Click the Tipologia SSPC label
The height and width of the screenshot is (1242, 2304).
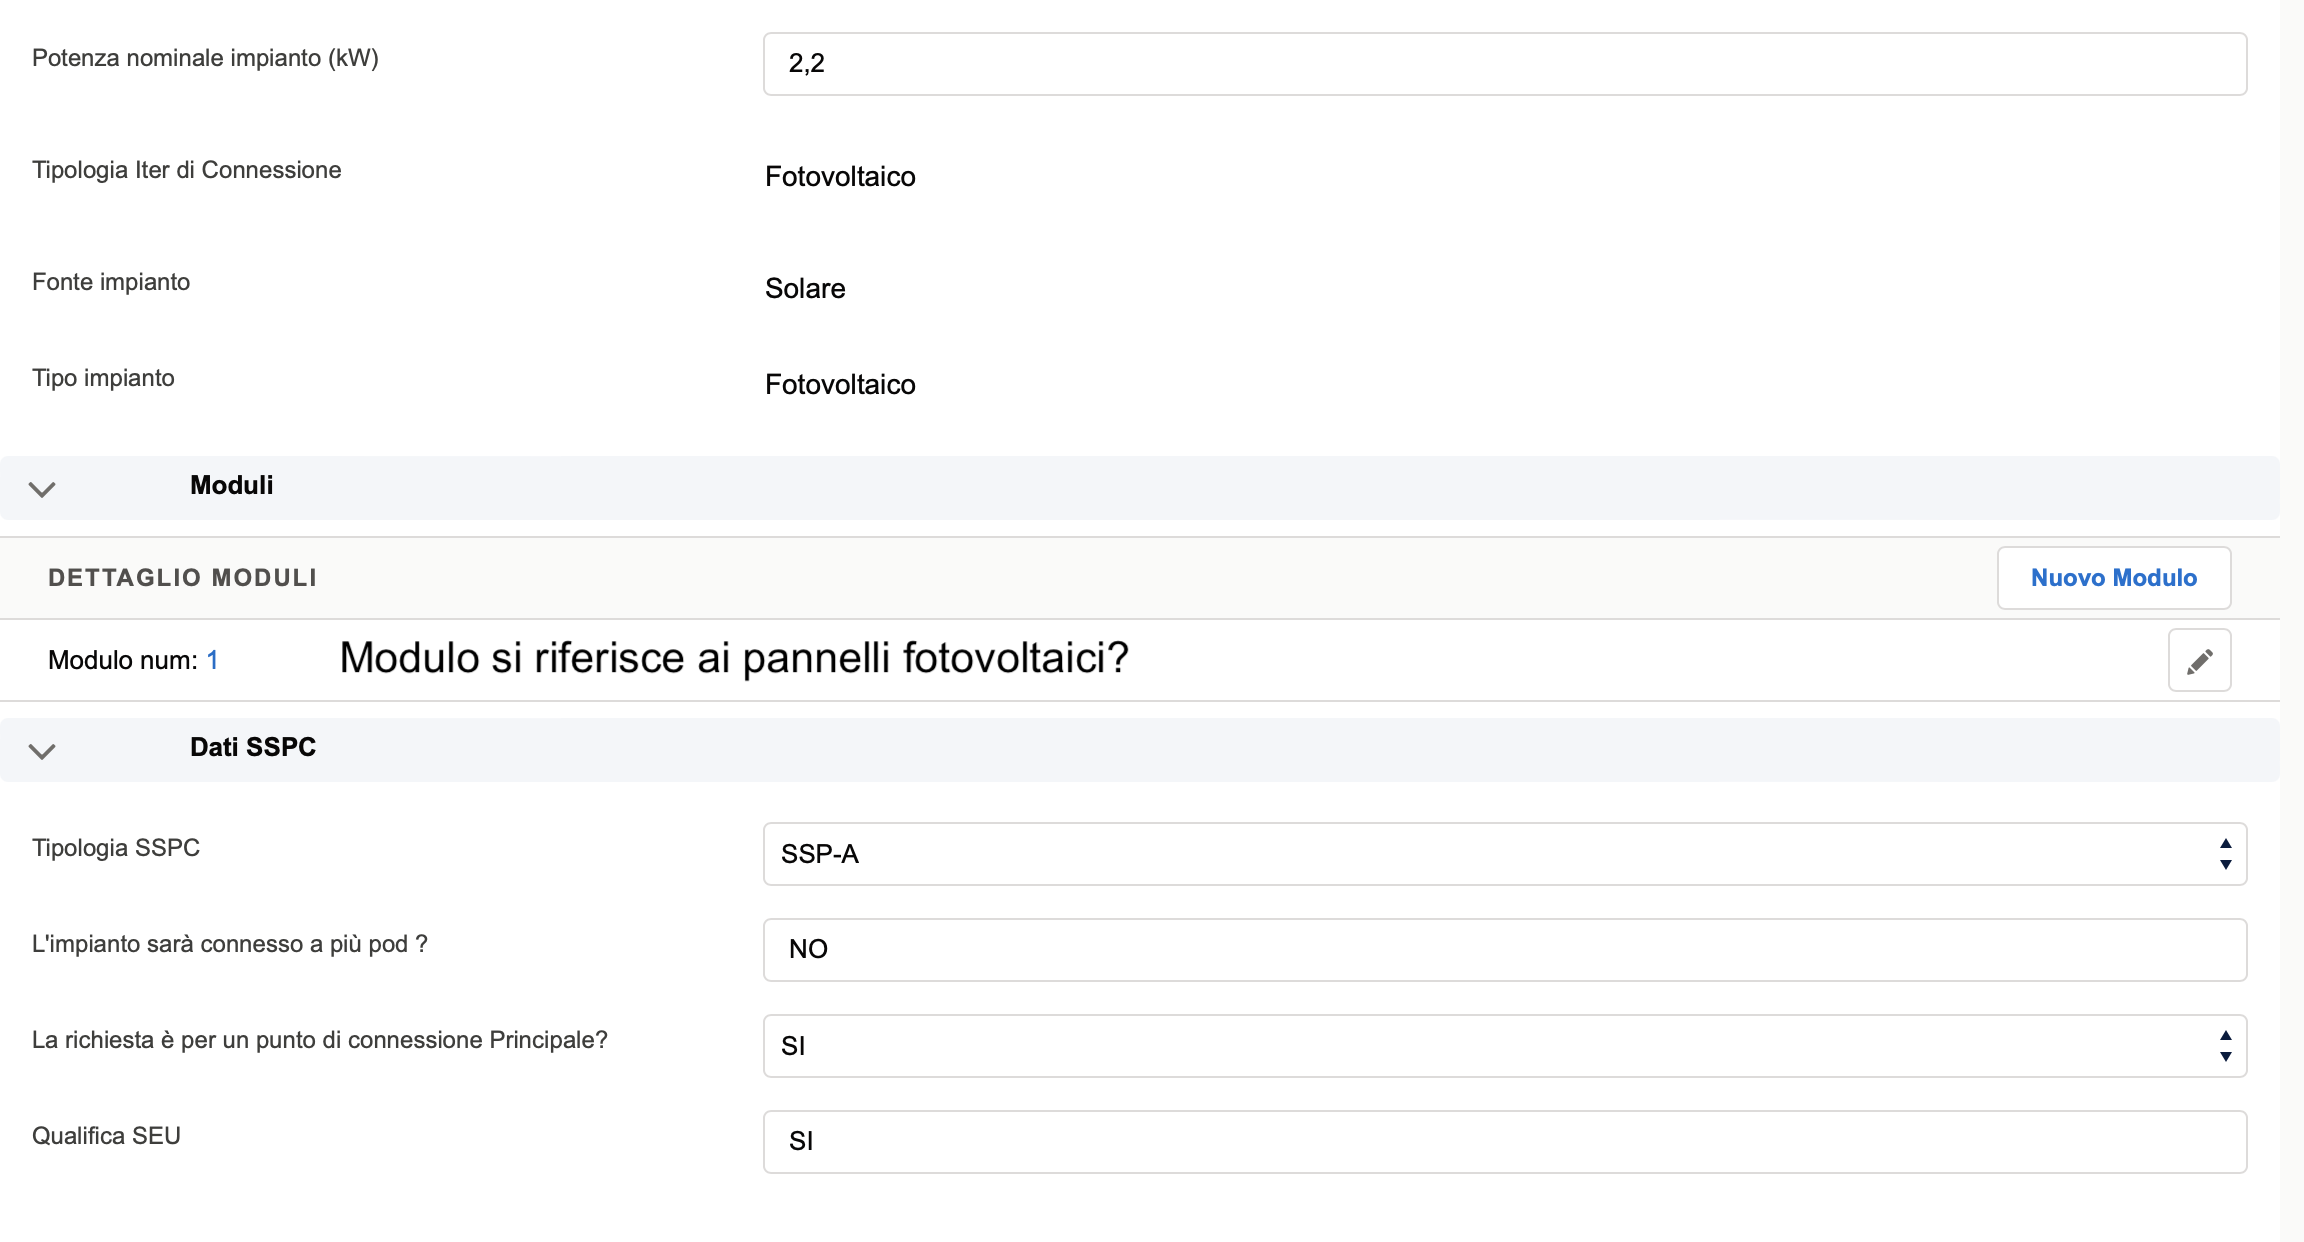[116, 848]
